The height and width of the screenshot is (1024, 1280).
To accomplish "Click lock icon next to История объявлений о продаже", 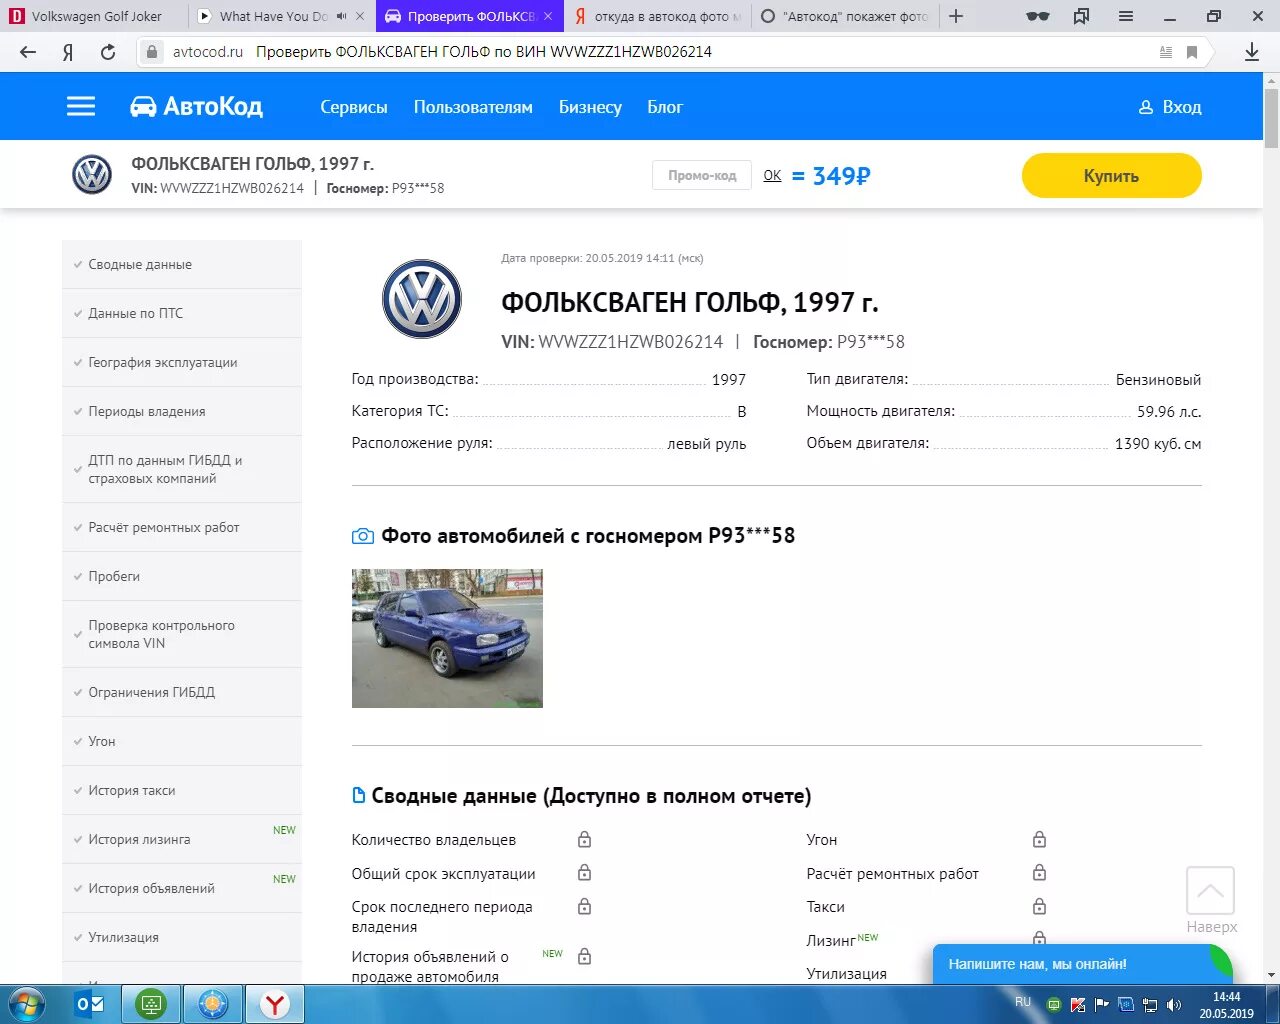I will 585,956.
